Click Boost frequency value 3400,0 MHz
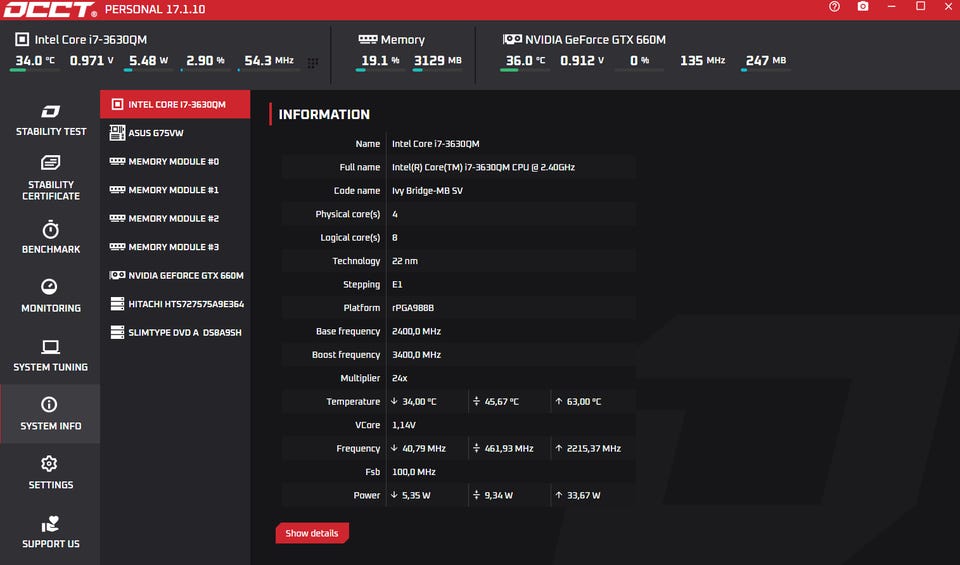The image size is (960, 565). coord(416,354)
